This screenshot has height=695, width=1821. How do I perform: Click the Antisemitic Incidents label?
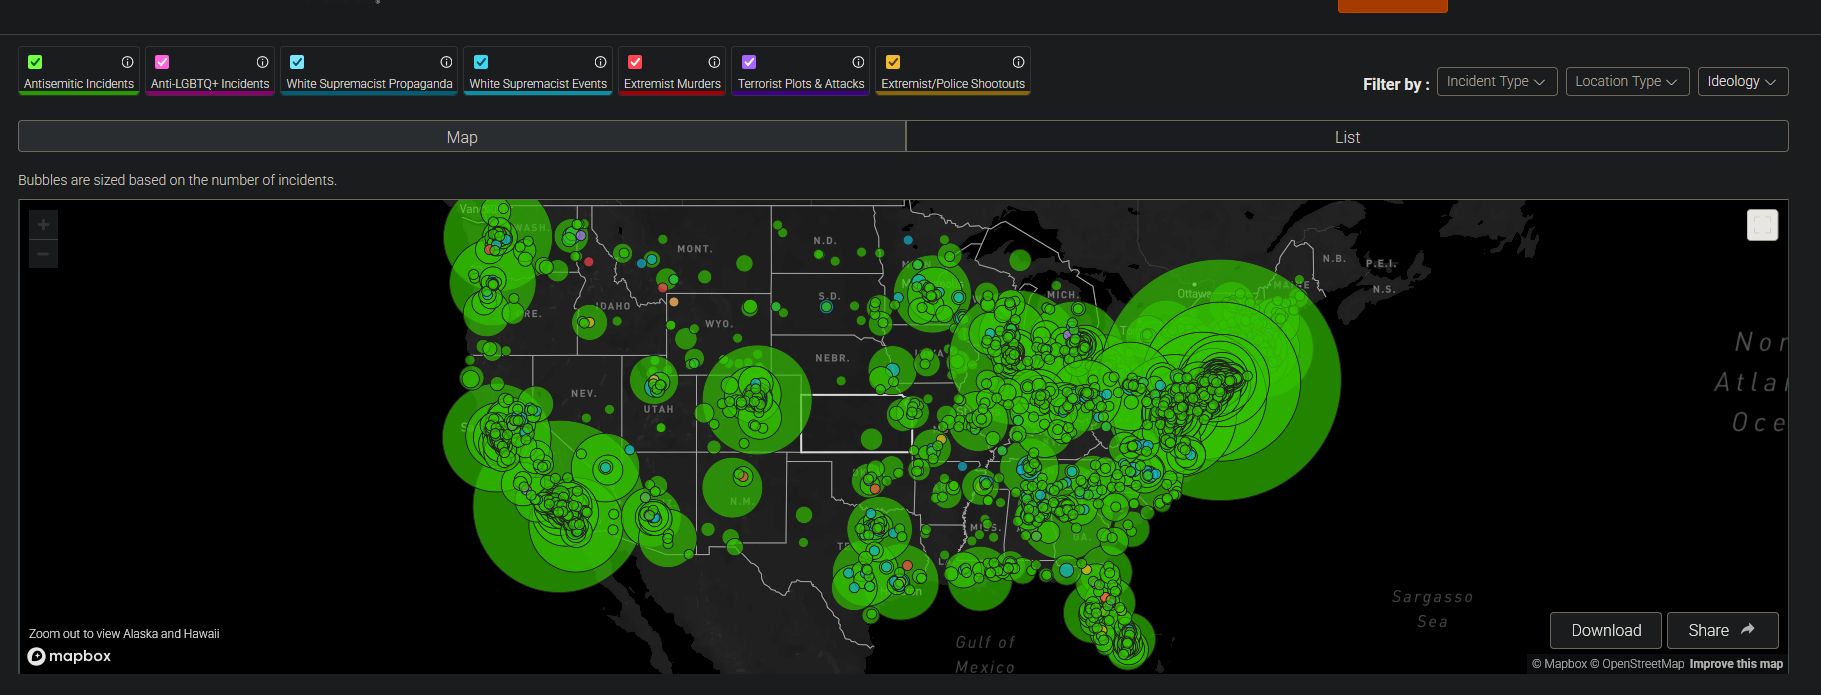pyautogui.click(x=79, y=84)
